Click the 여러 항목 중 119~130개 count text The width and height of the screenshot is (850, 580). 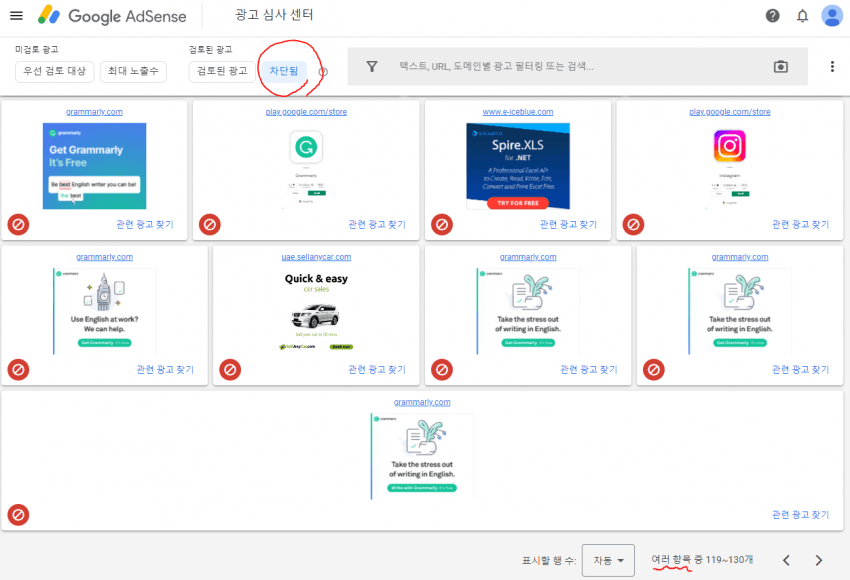702,560
